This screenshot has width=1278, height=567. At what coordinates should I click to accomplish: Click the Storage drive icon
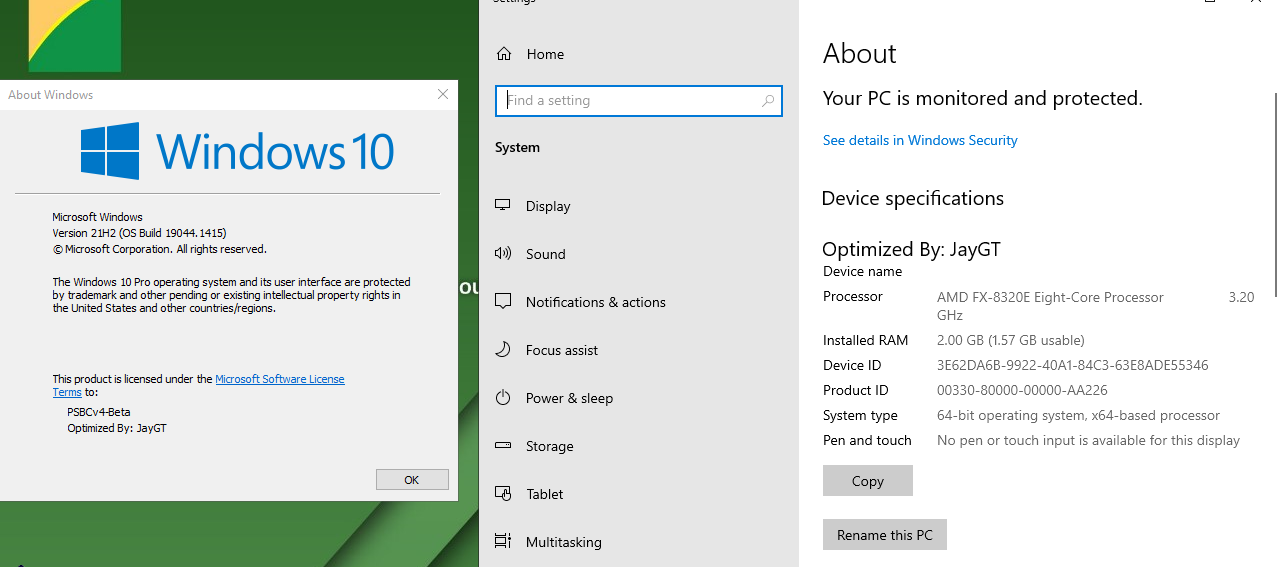click(x=503, y=446)
